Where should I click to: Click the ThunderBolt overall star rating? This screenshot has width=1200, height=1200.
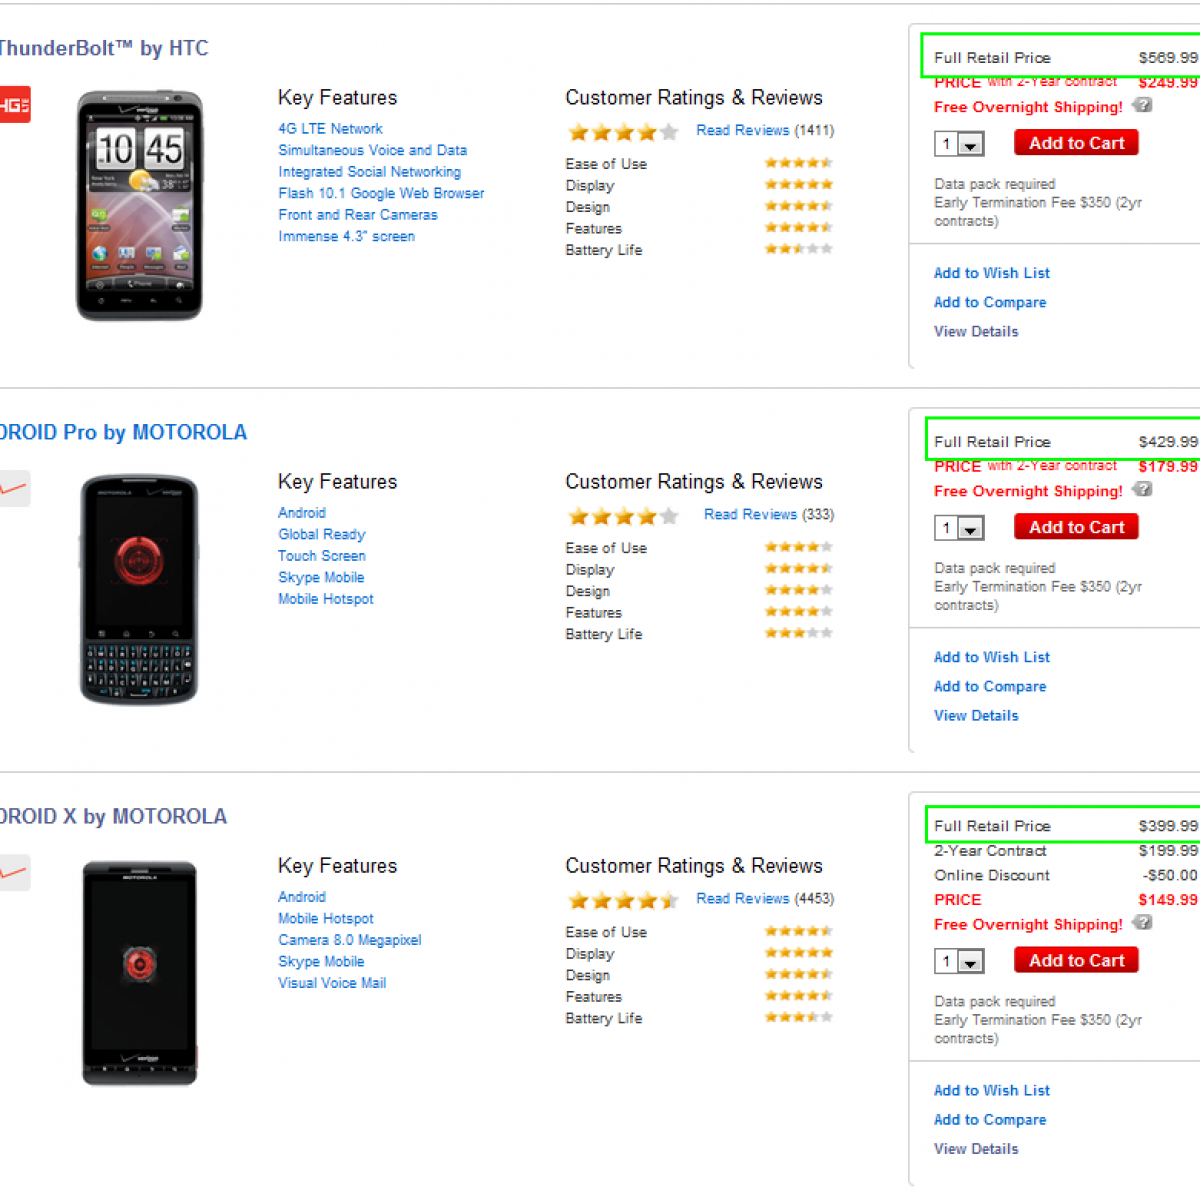(x=623, y=131)
